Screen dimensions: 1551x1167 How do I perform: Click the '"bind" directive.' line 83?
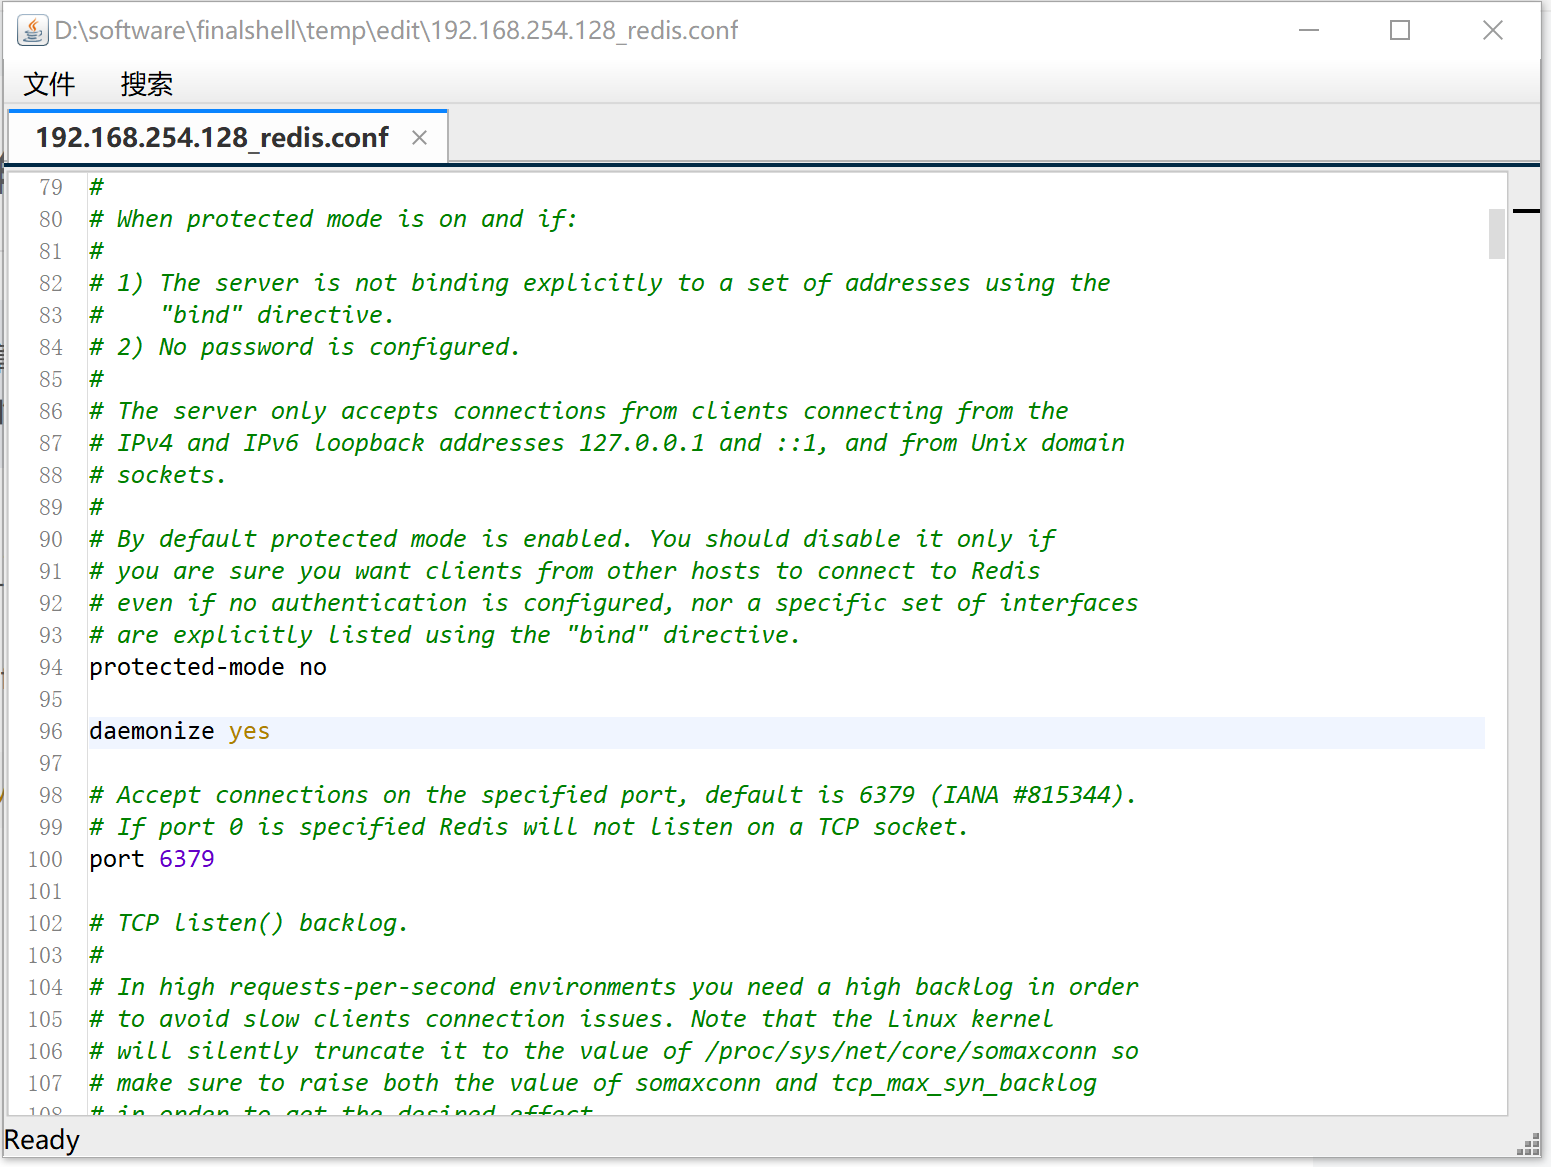242,315
